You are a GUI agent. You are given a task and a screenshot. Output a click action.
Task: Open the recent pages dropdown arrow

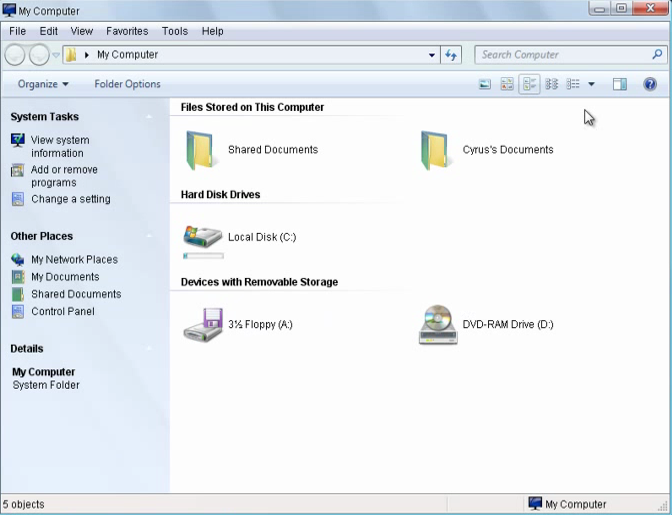[x=56, y=55]
